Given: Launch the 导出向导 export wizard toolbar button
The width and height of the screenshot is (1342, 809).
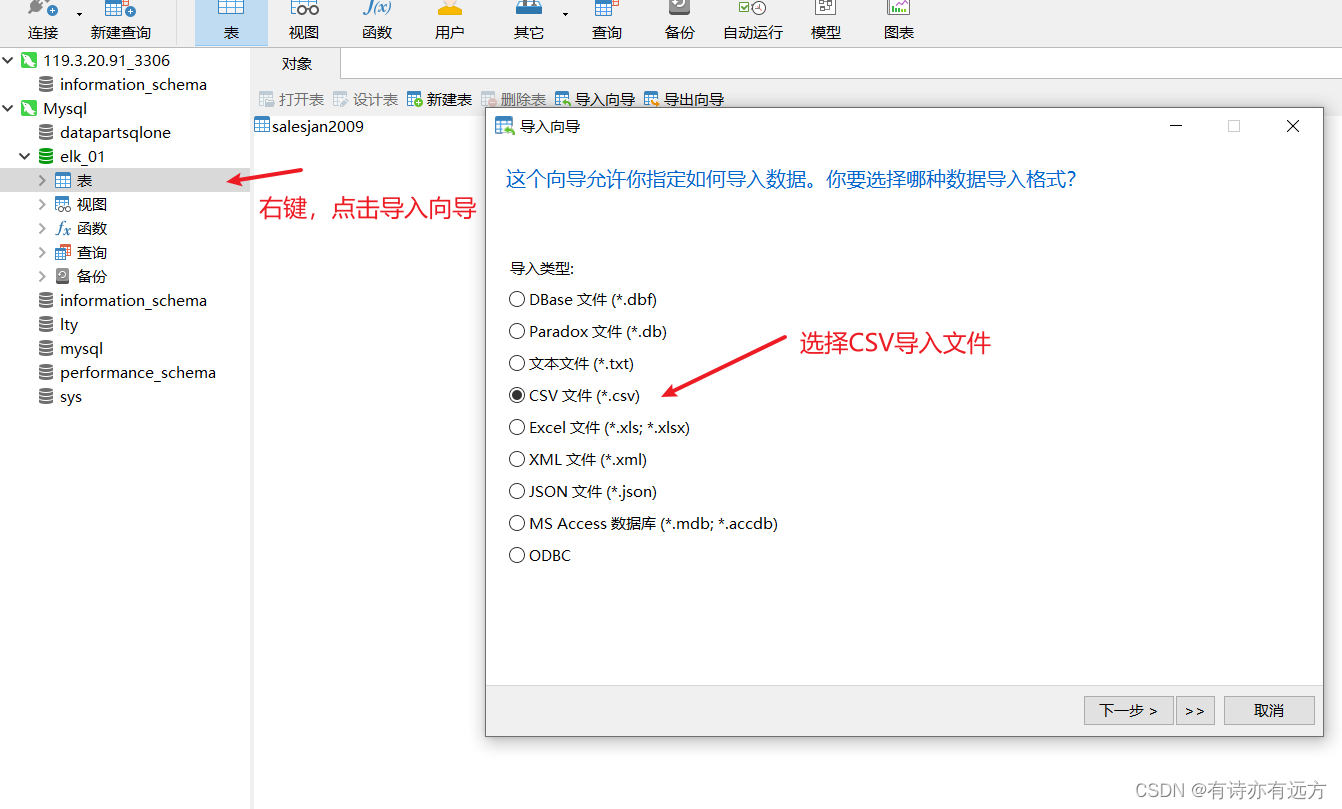Looking at the screenshot, I should point(684,99).
